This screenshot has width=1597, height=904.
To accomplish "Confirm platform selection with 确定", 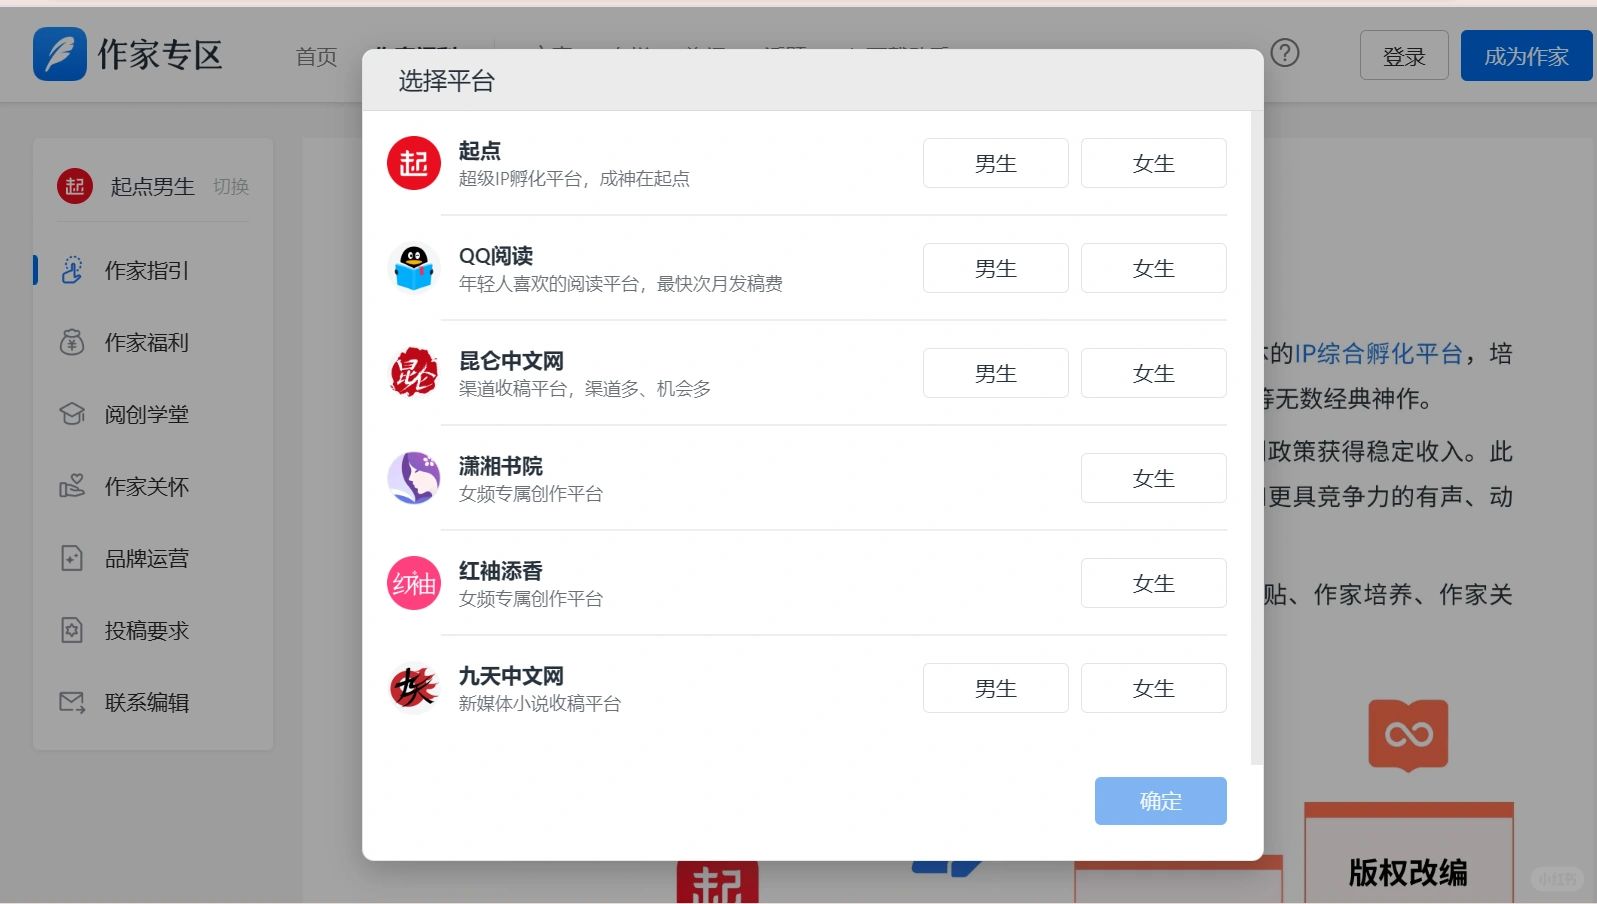I will (x=1160, y=801).
